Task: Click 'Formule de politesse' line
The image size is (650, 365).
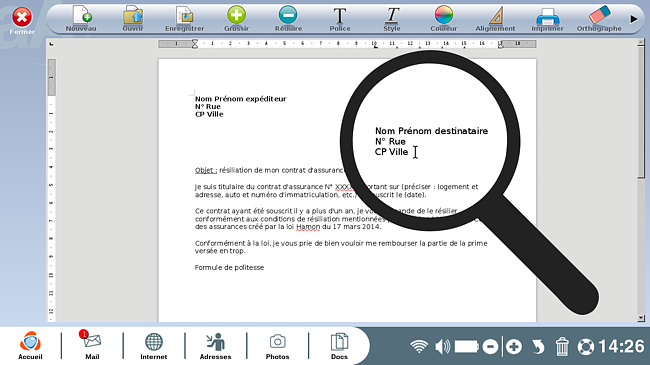Action: [x=229, y=268]
